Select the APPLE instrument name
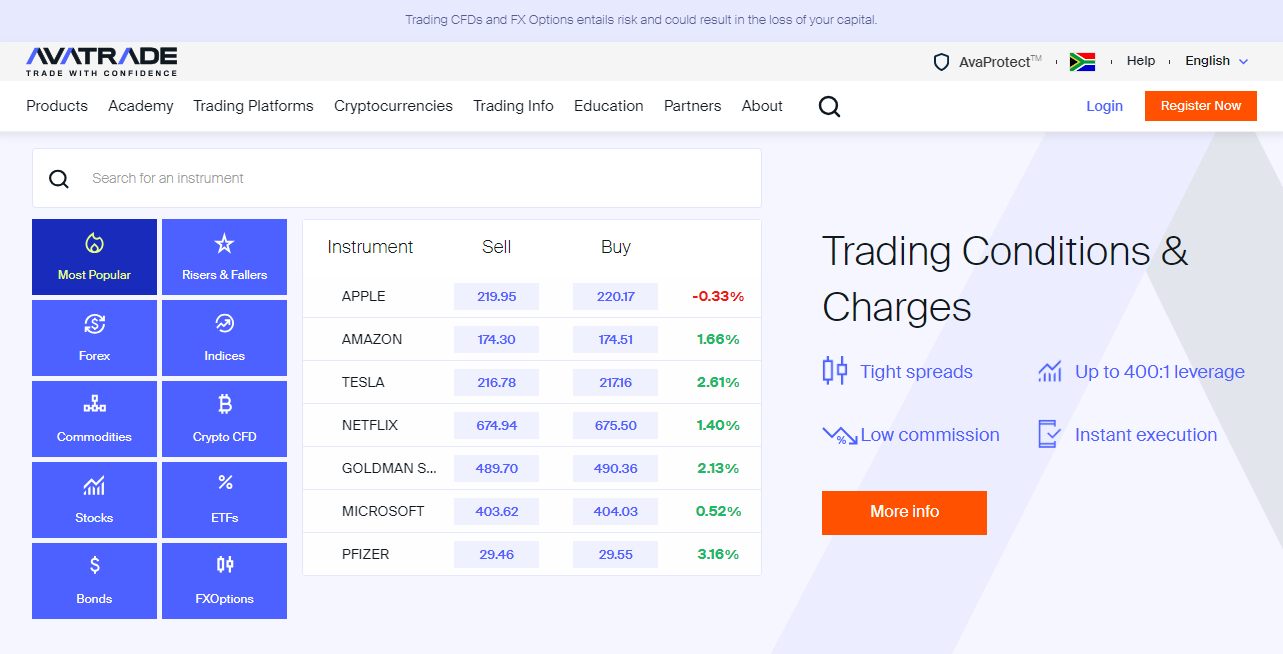Viewport: 1283px width, 654px height. click(364, 296)
